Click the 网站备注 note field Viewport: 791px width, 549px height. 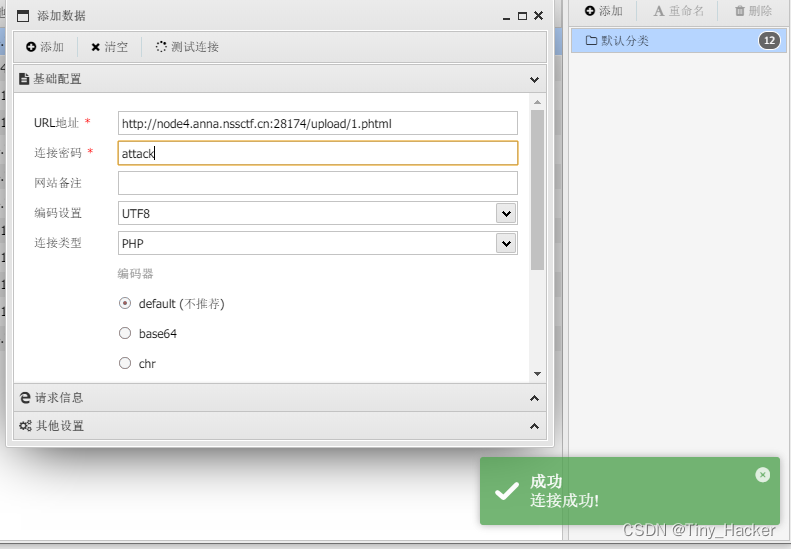point(318,183)
